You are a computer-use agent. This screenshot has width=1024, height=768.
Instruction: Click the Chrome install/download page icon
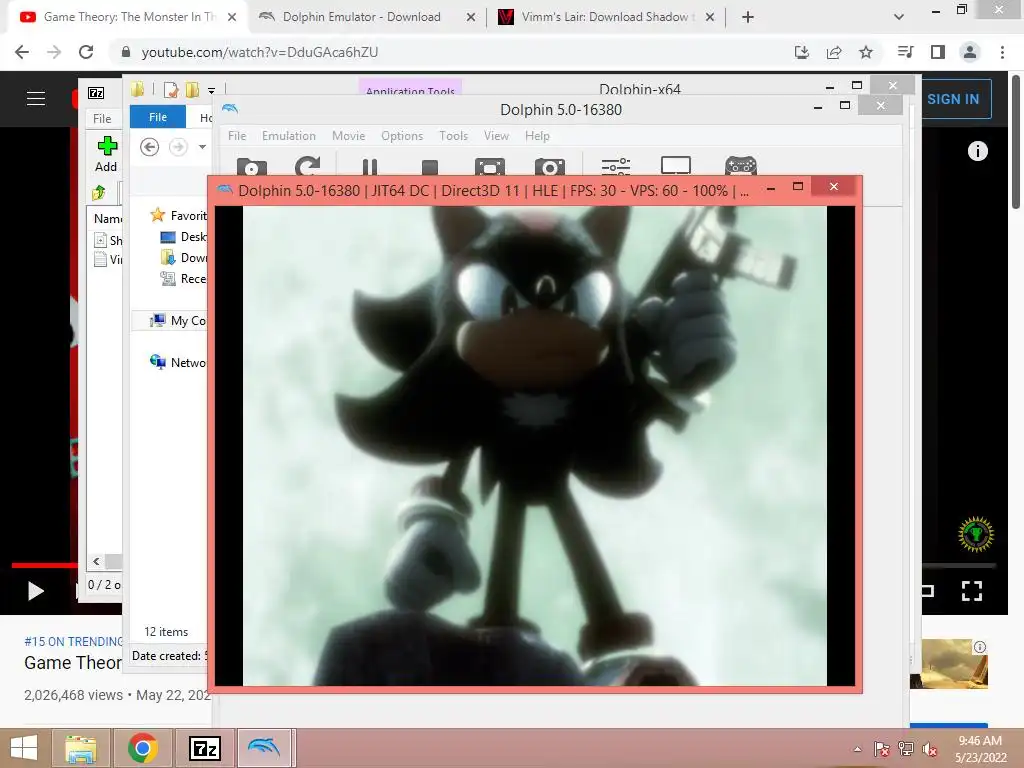point(802,52)
